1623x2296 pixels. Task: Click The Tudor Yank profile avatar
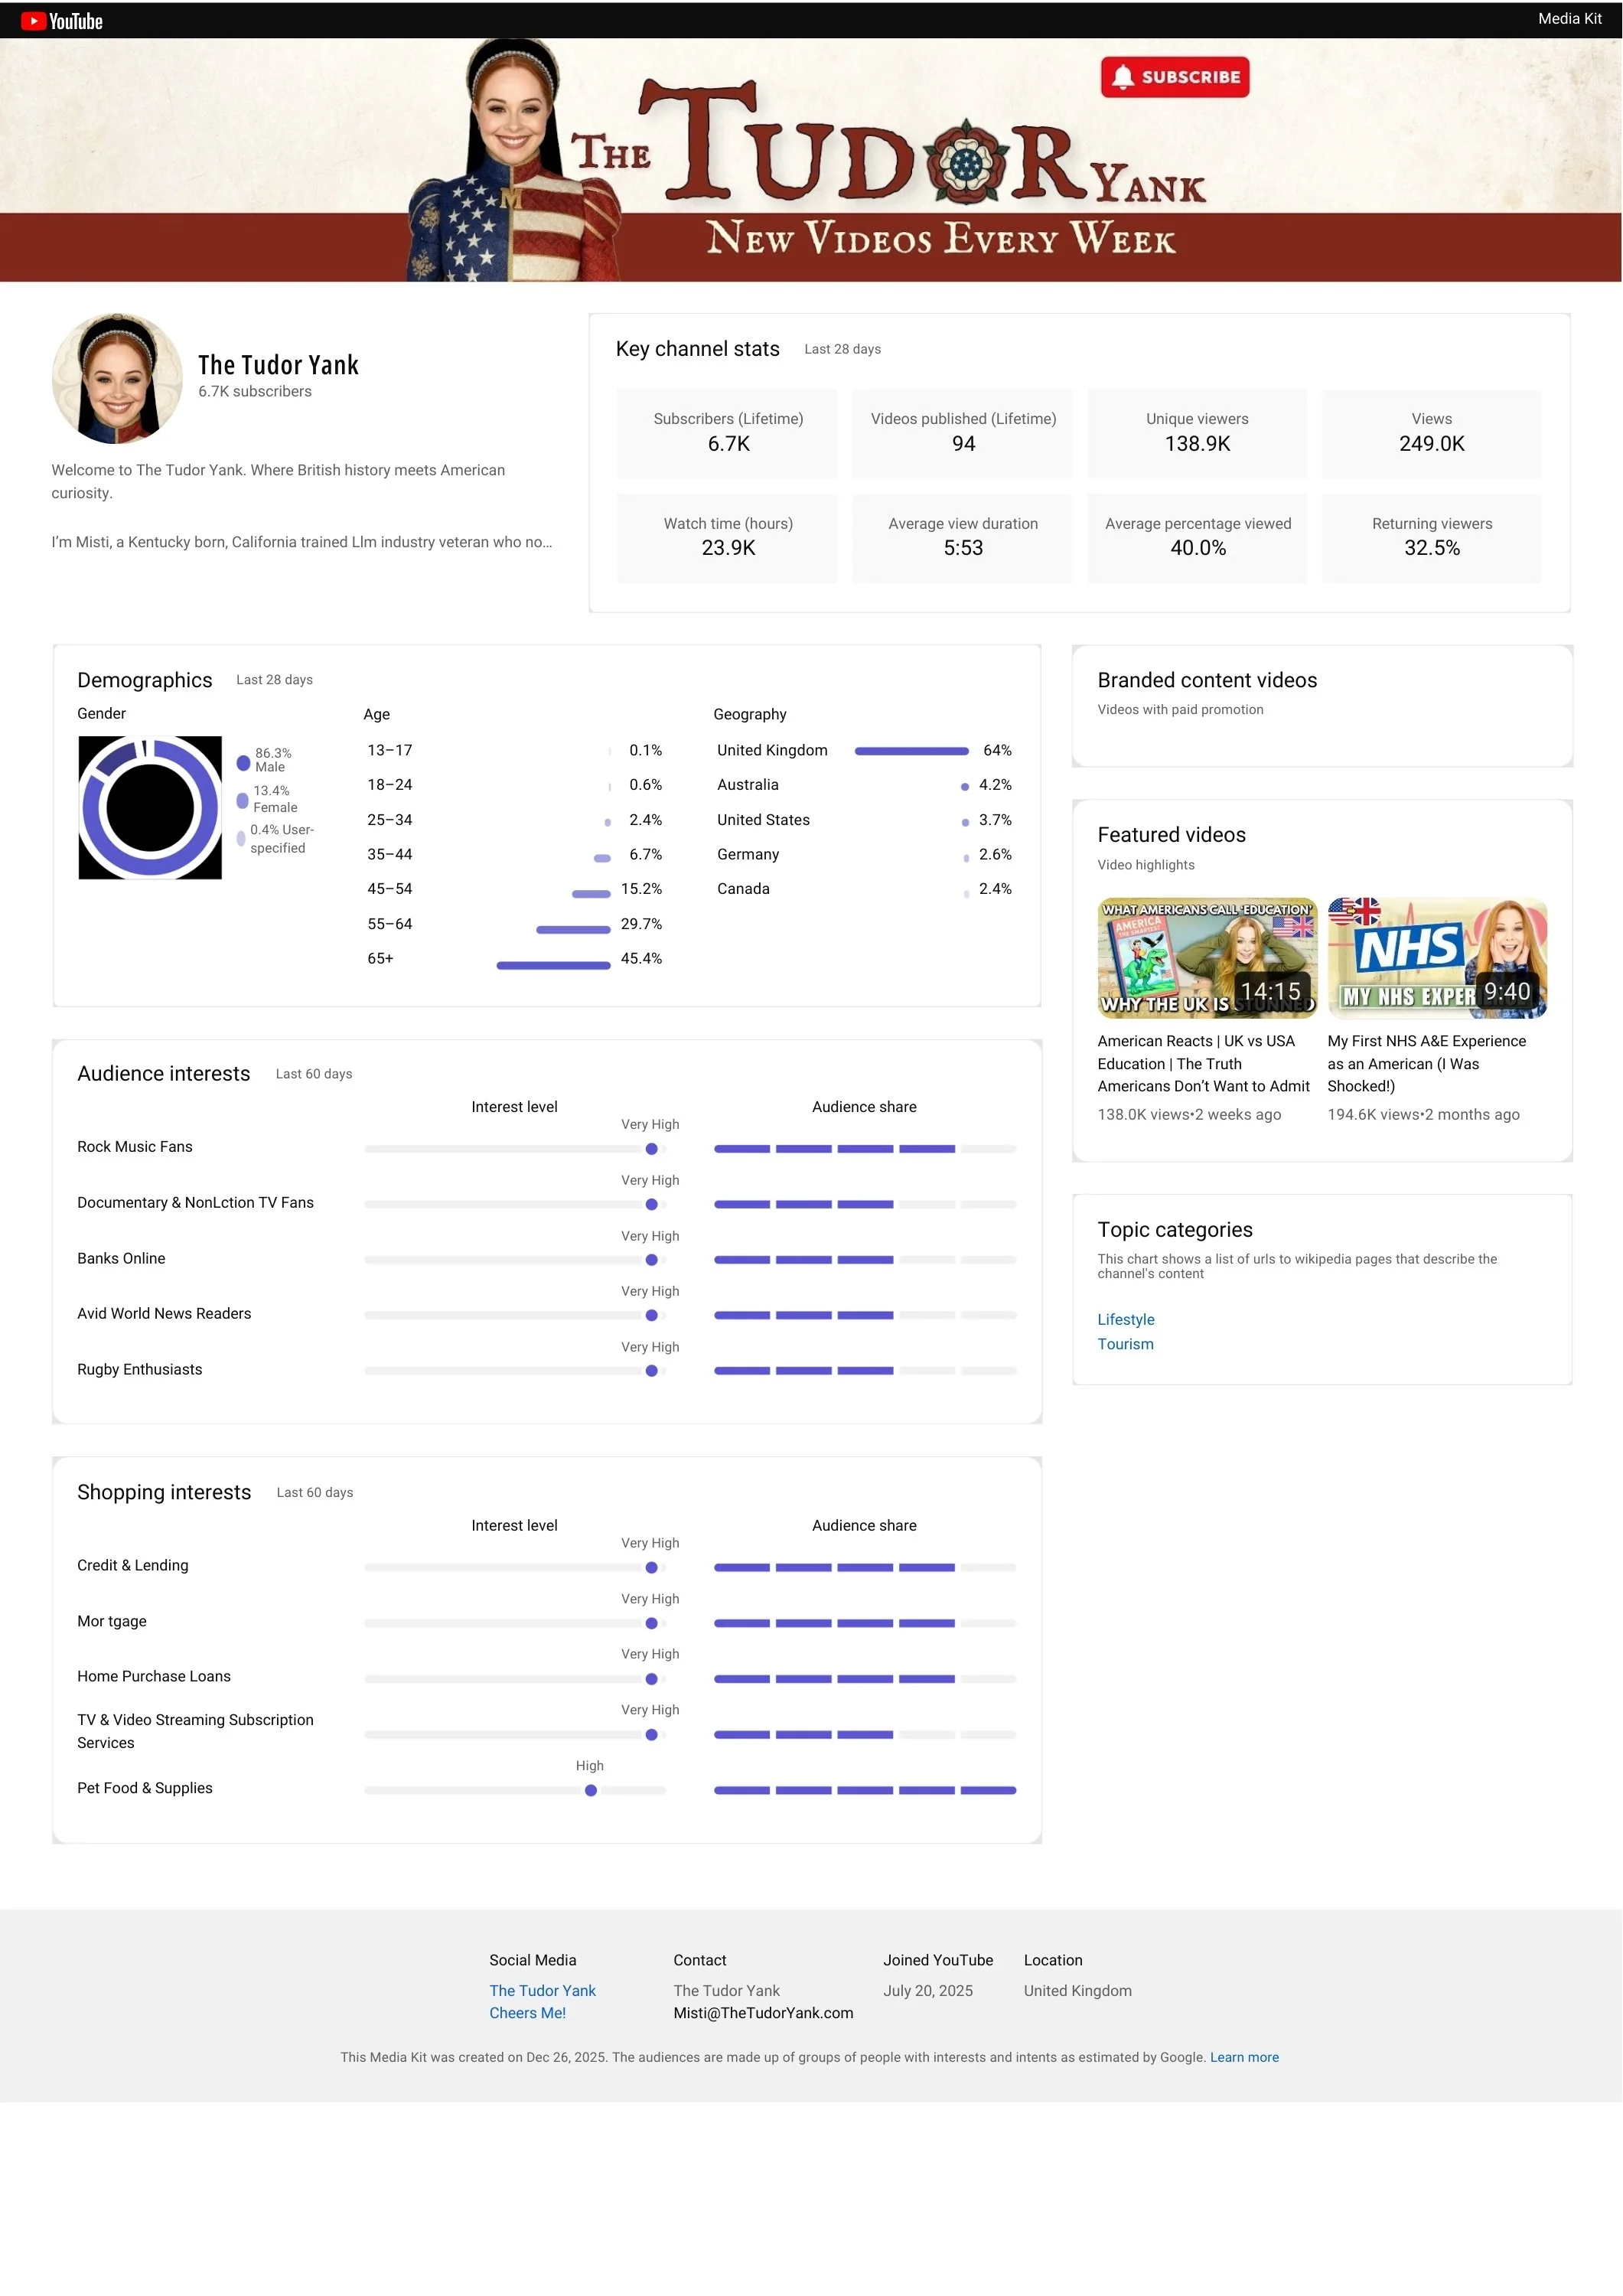pos(117,378)
